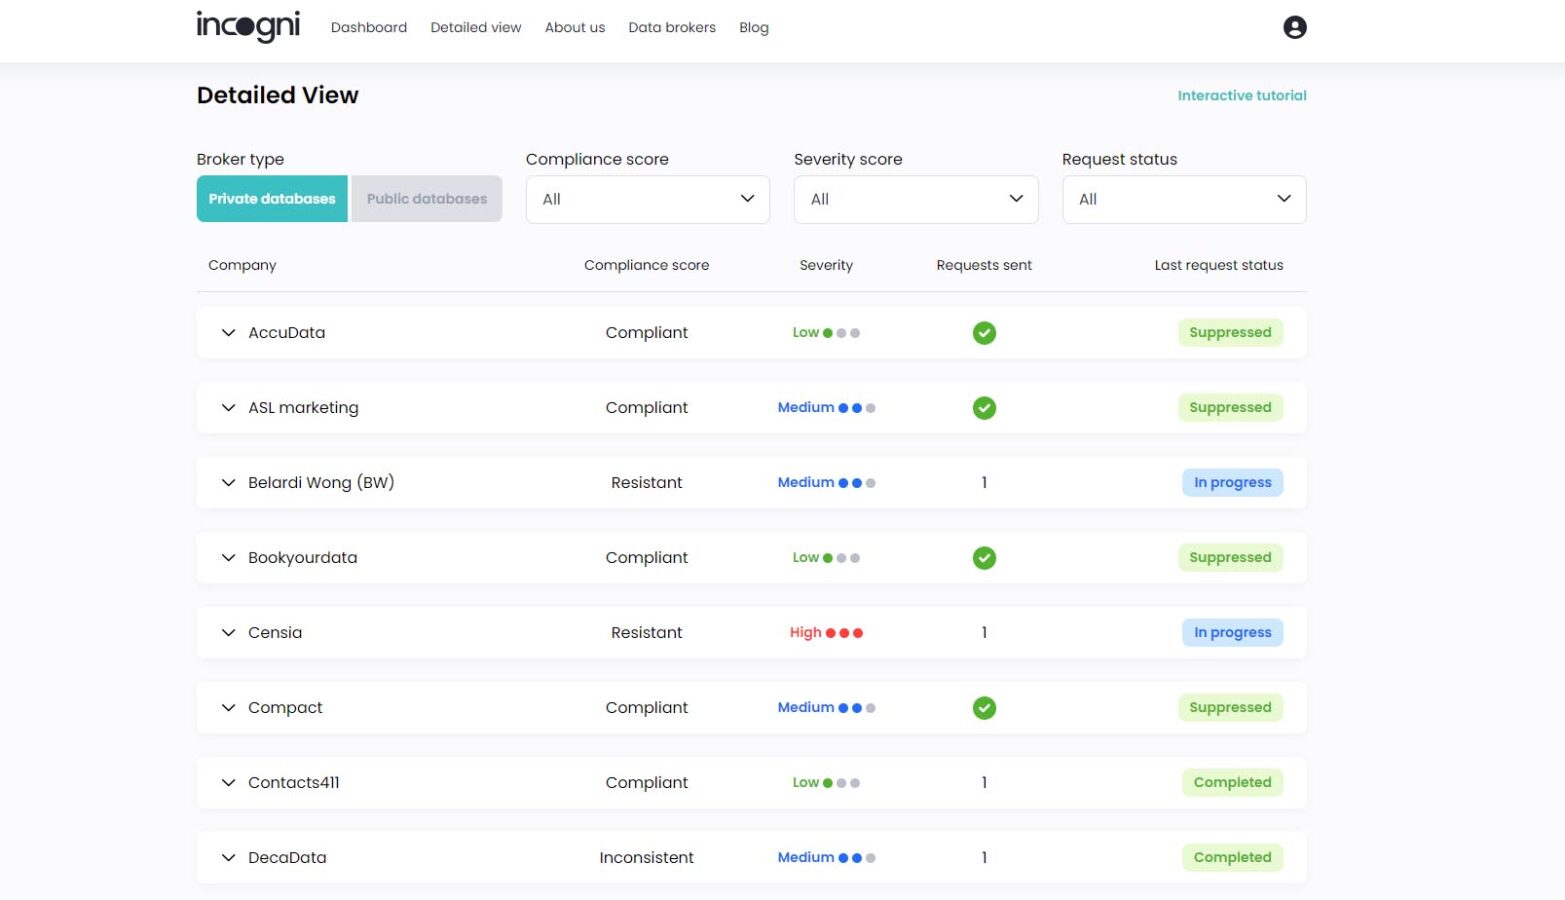Start the Interactive tutorial link

click(1242, 96)
